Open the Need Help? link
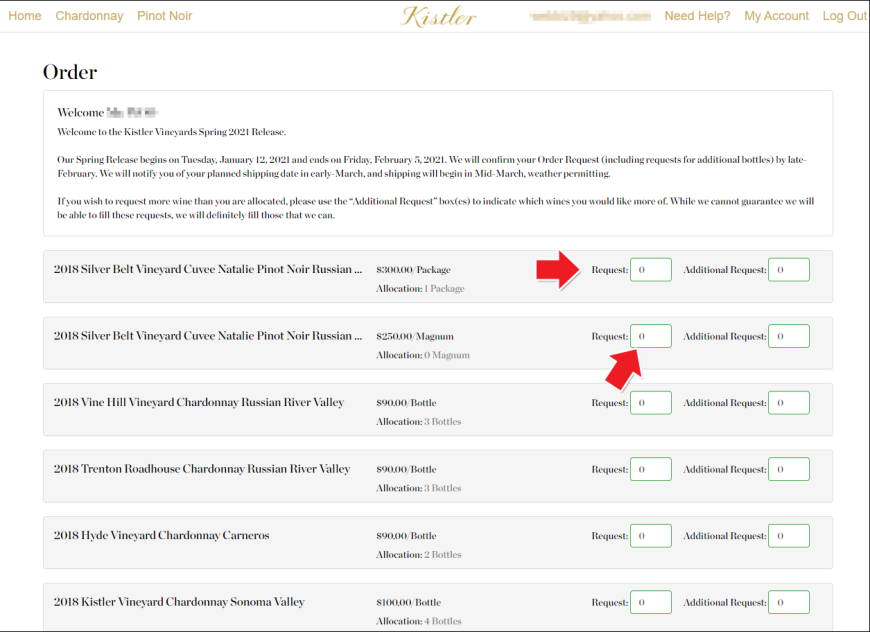 (697, 16)
